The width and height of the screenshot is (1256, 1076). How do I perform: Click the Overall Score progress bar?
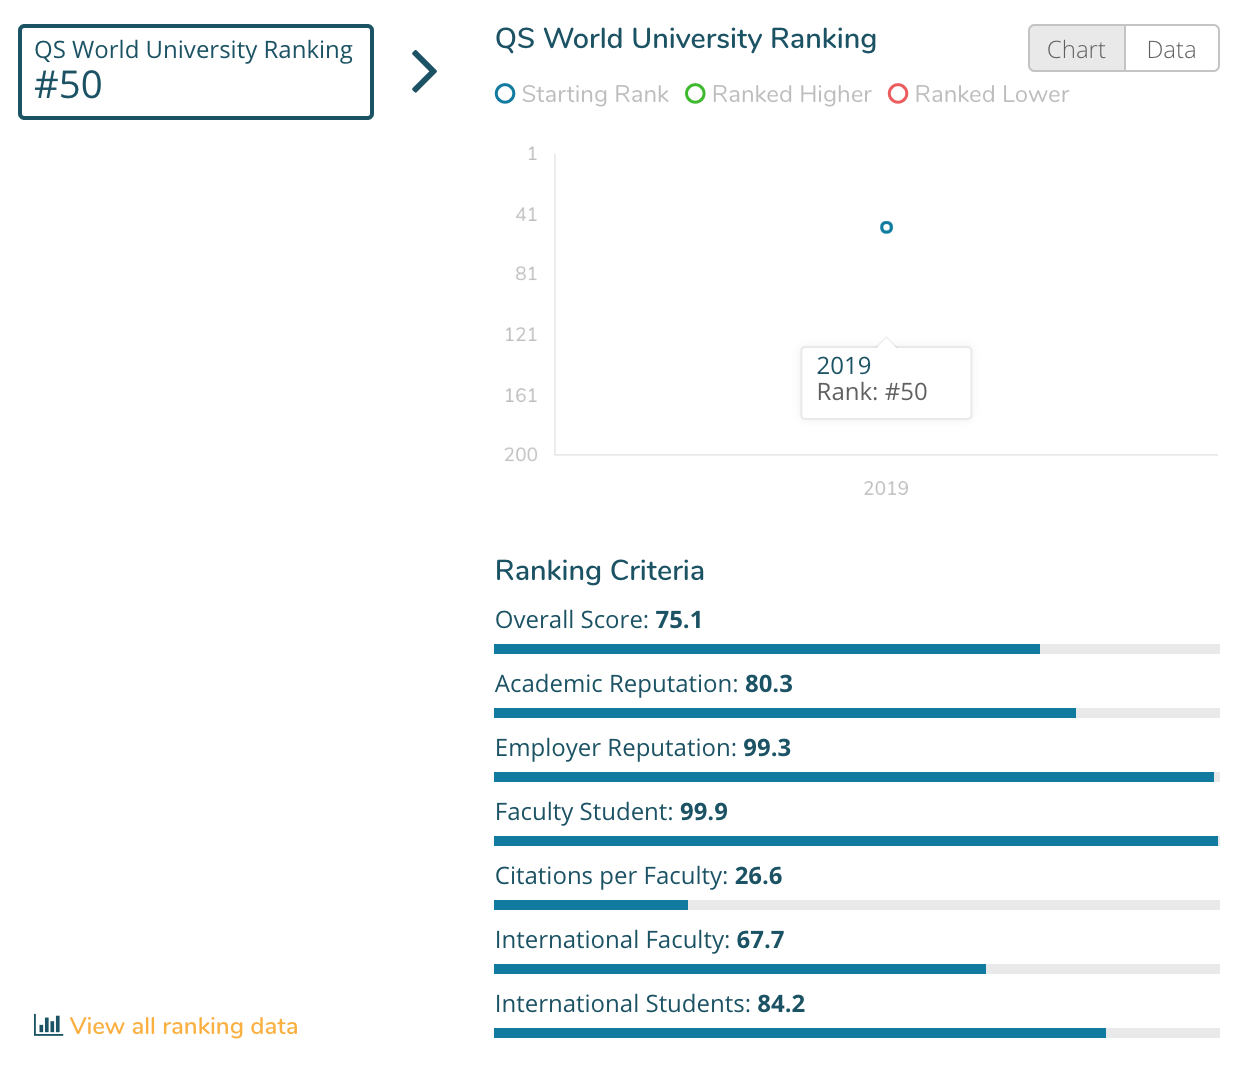pyautogui.click(x=857, y=649)
